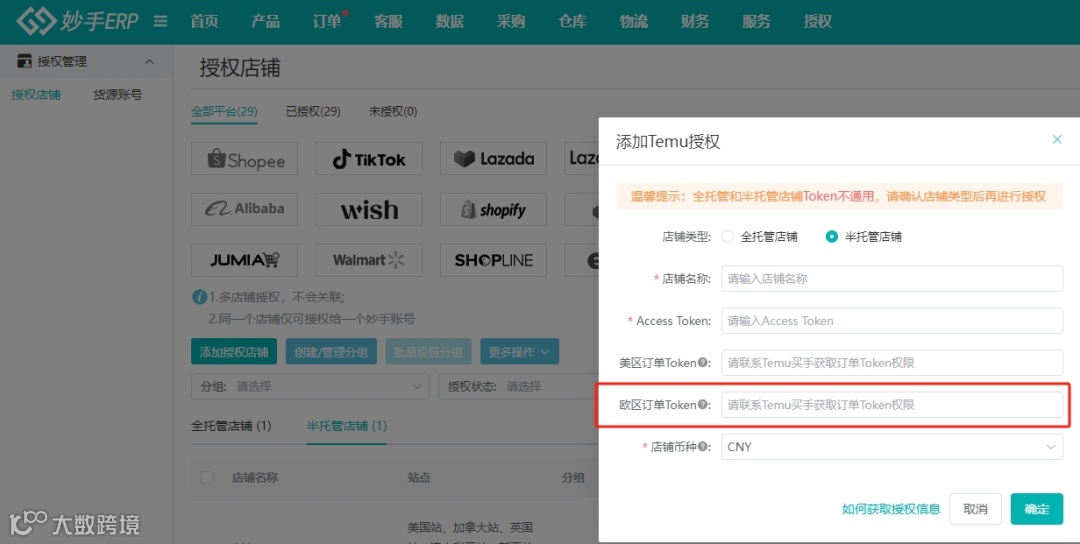This screenshot has width=1080, height=544.
Task: Click the info icon beside 多店铺授权 note
Action: (x=199, y=297)
